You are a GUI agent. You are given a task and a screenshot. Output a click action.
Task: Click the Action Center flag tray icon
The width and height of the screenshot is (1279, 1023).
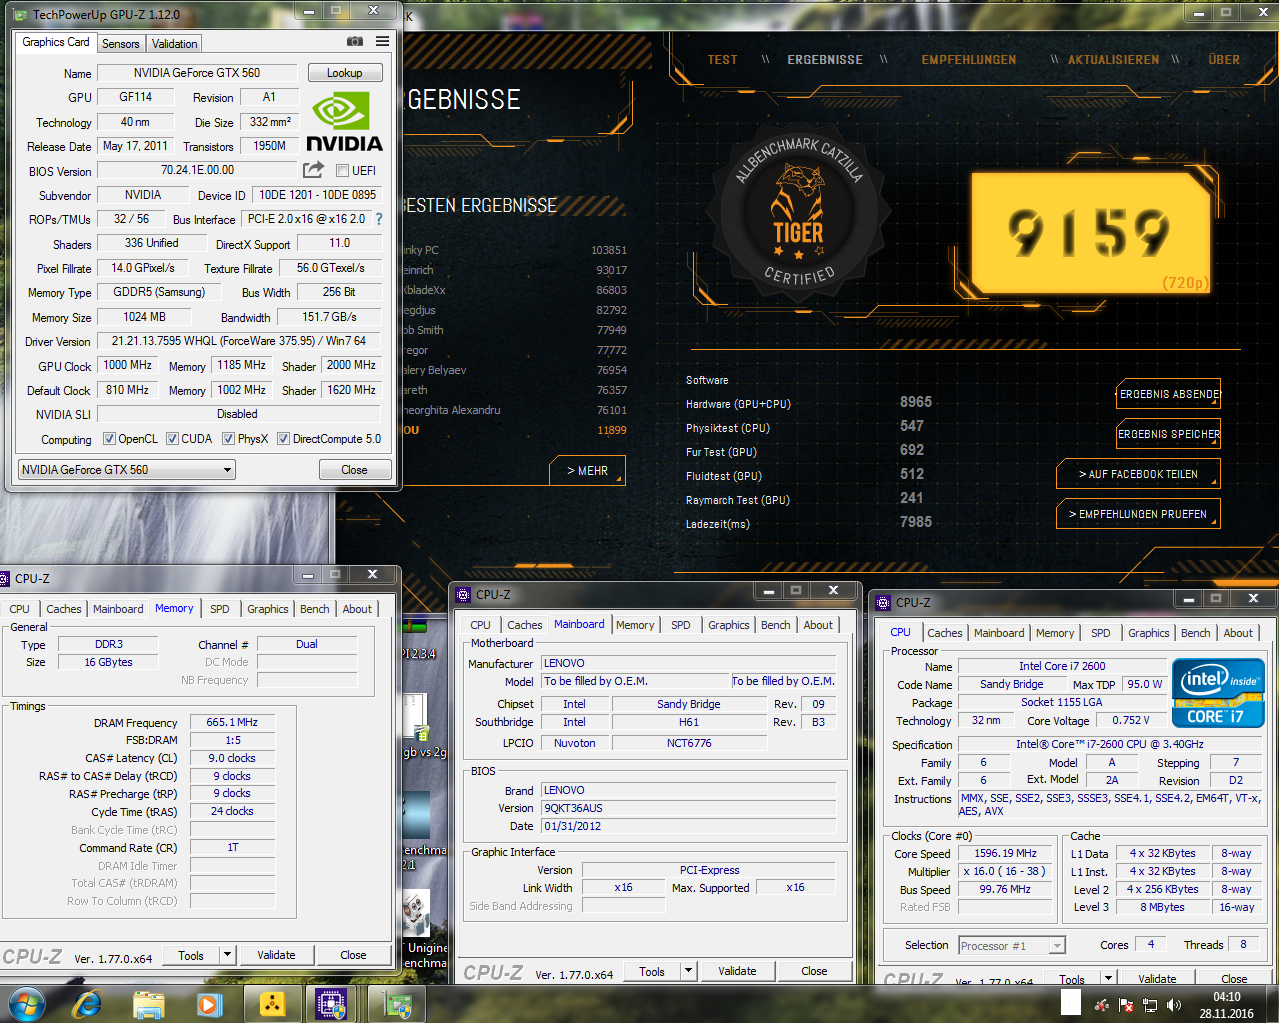click(1125, 1005)
